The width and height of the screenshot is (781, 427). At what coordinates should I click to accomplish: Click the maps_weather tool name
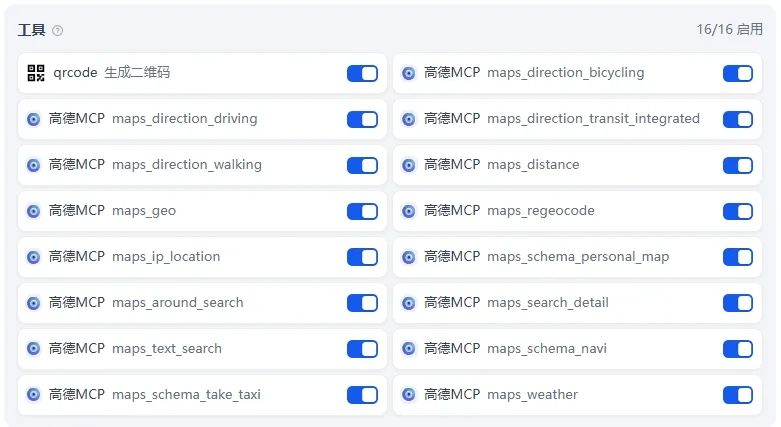[532, 395]
